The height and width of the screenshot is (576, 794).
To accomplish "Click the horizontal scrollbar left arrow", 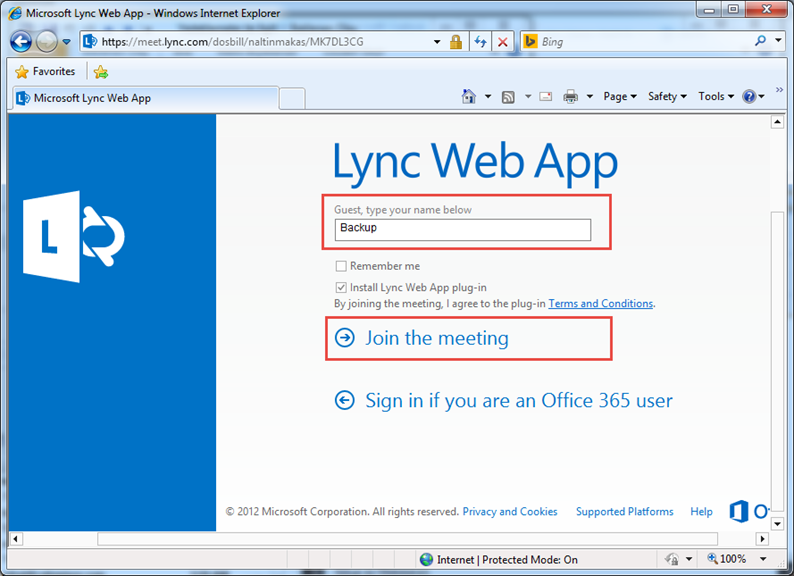I will coord(16,539).
